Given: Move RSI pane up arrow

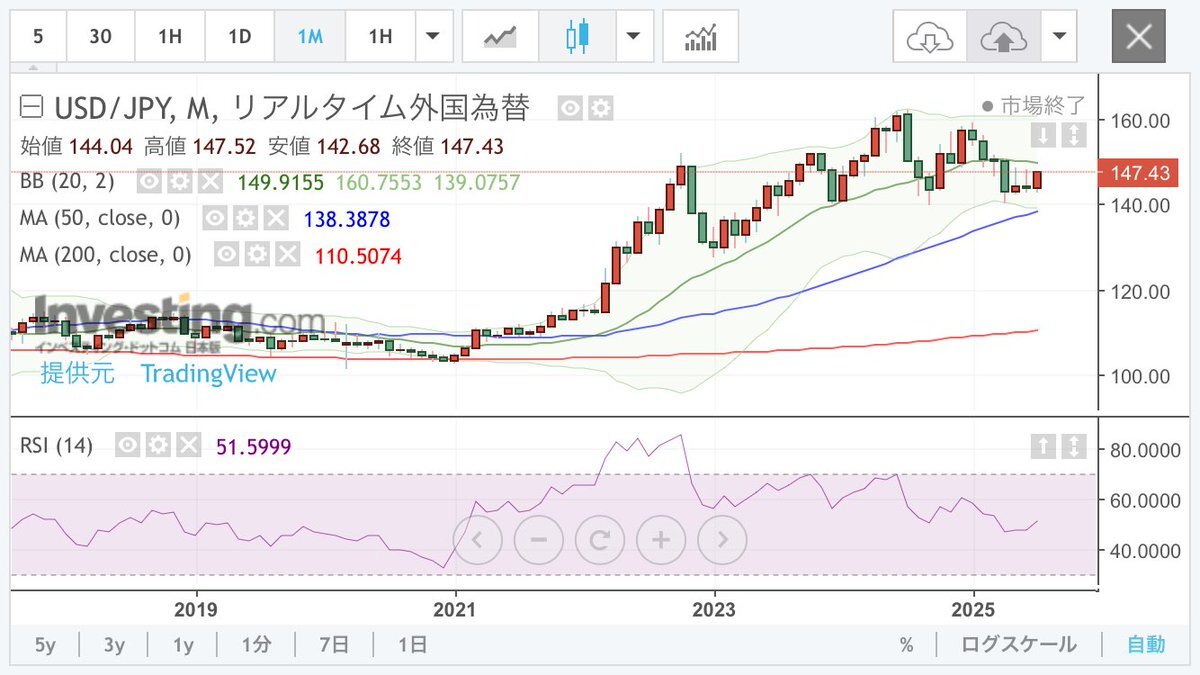Looking at the screenshot, I should (x=1043, y=446).
